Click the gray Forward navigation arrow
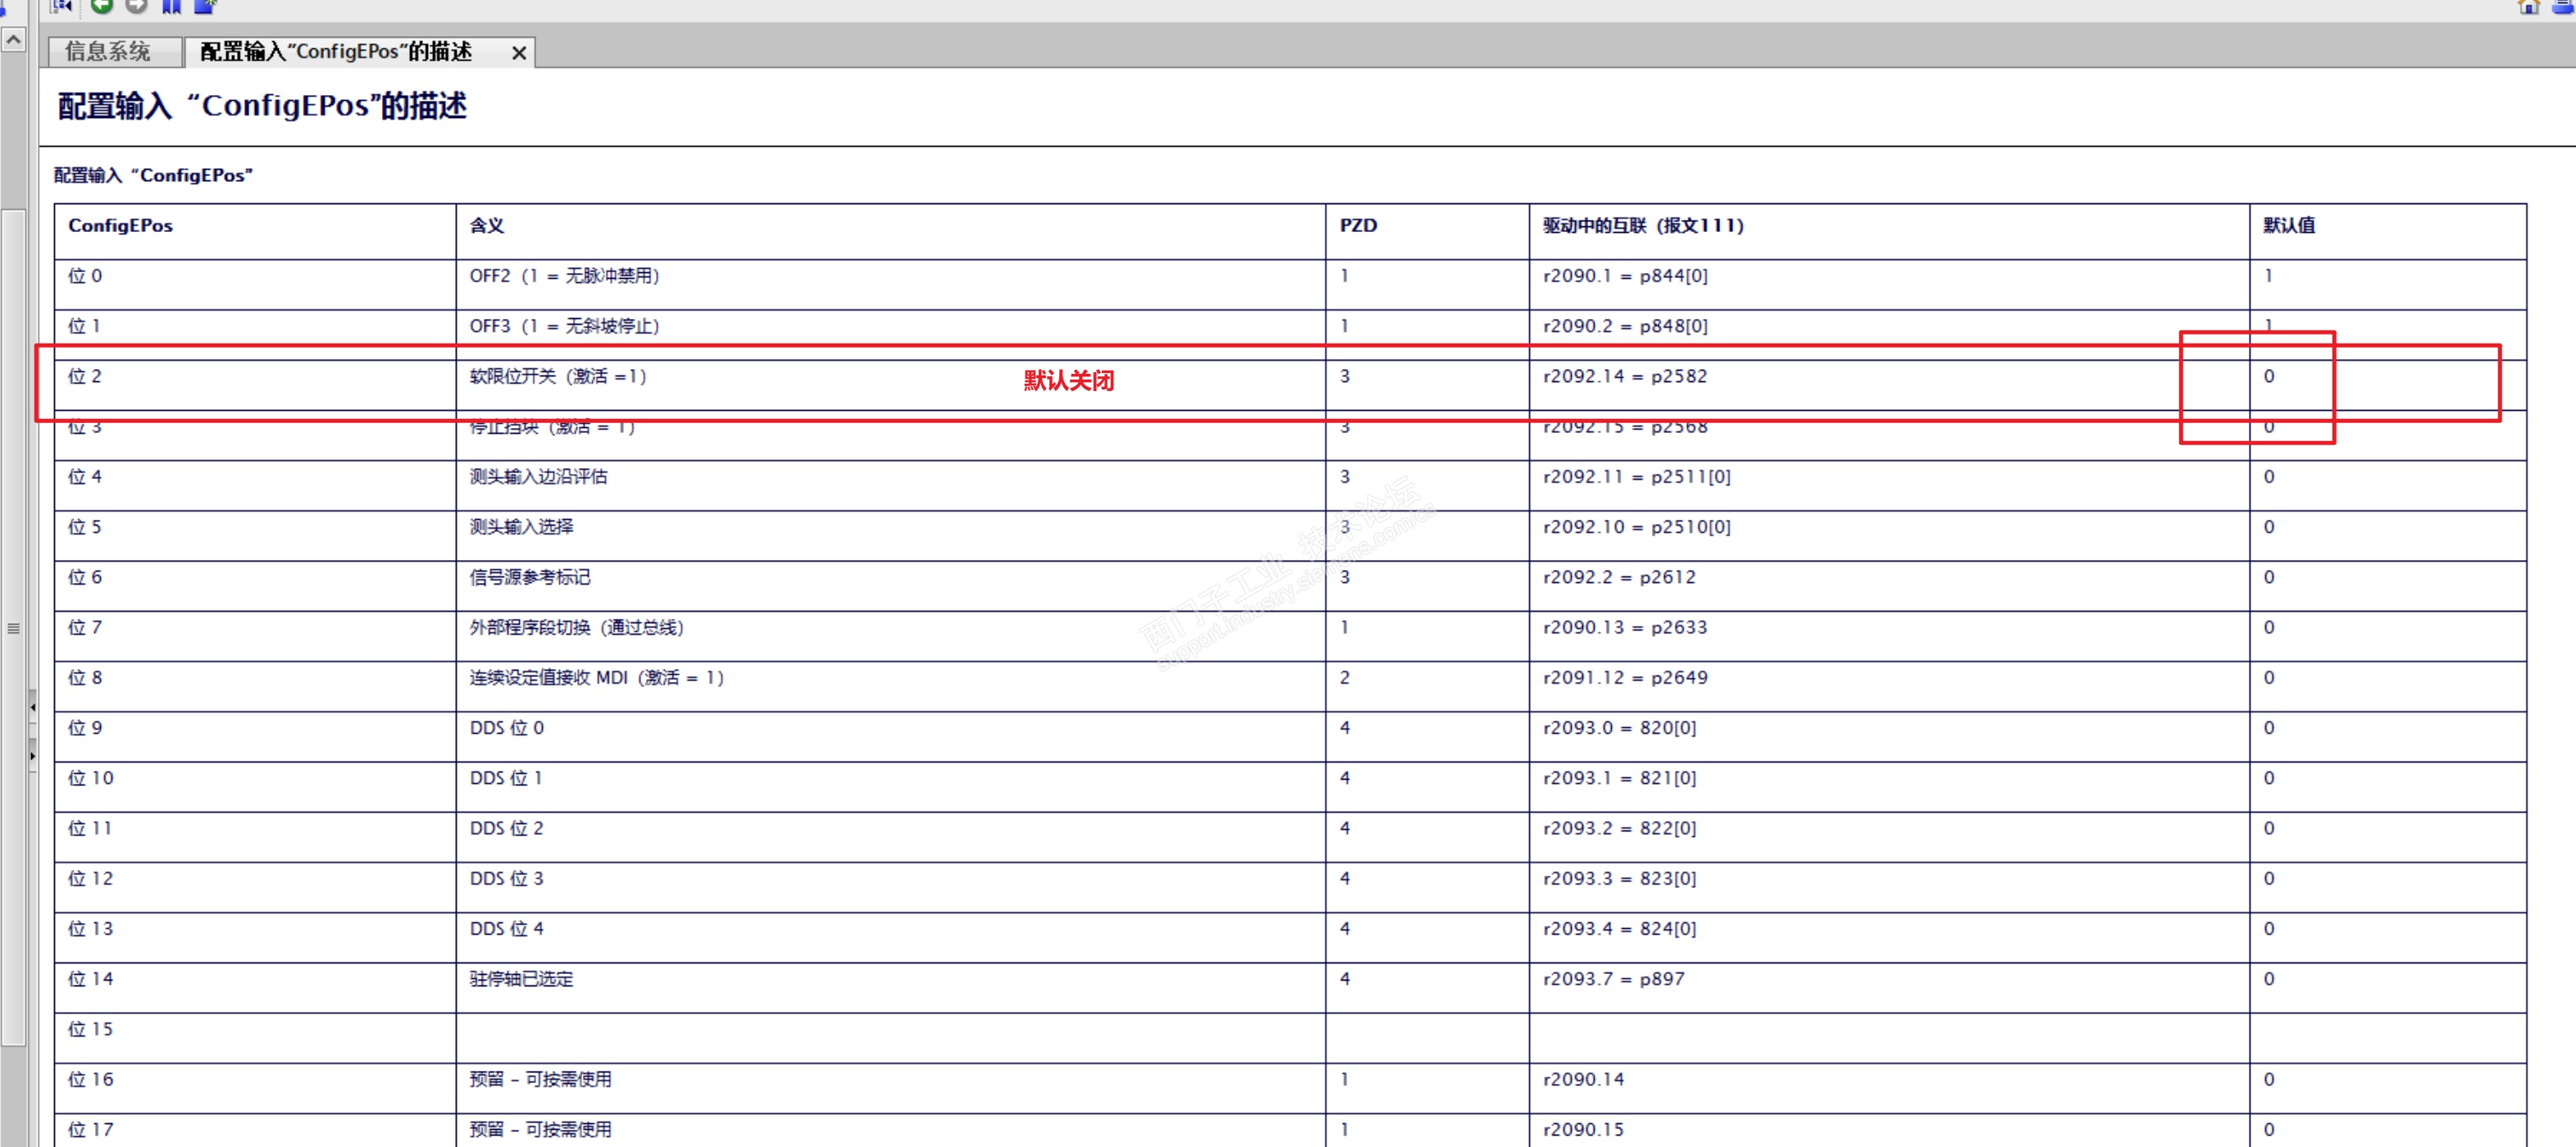2576x1147 pixels. click(x=137, y=6)
